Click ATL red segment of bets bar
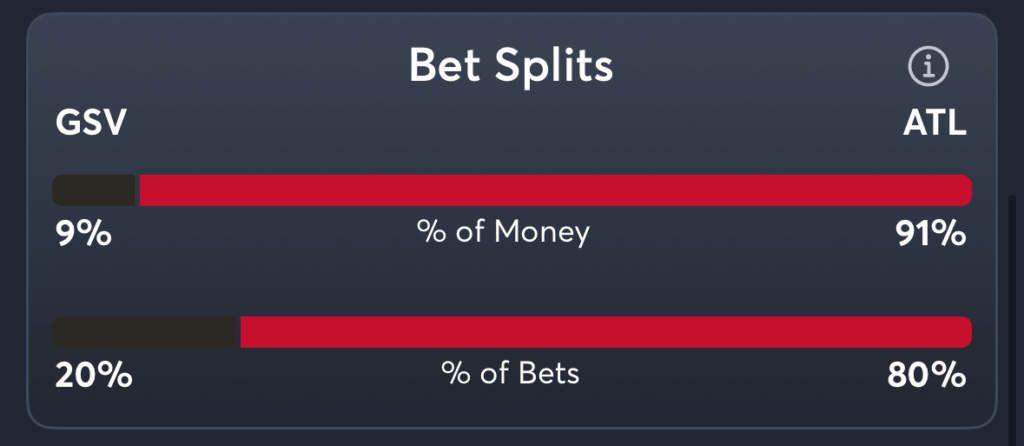Image resolution: width=1024 pixels, height=446 pixels. pos(606,332)
